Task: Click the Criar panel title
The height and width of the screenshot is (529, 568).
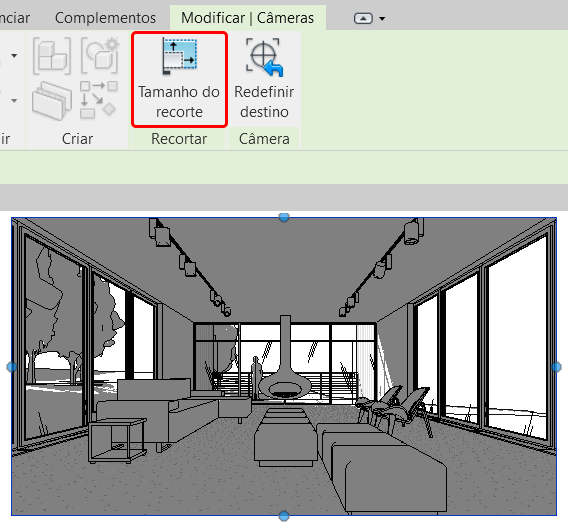Action: (77, 139)
